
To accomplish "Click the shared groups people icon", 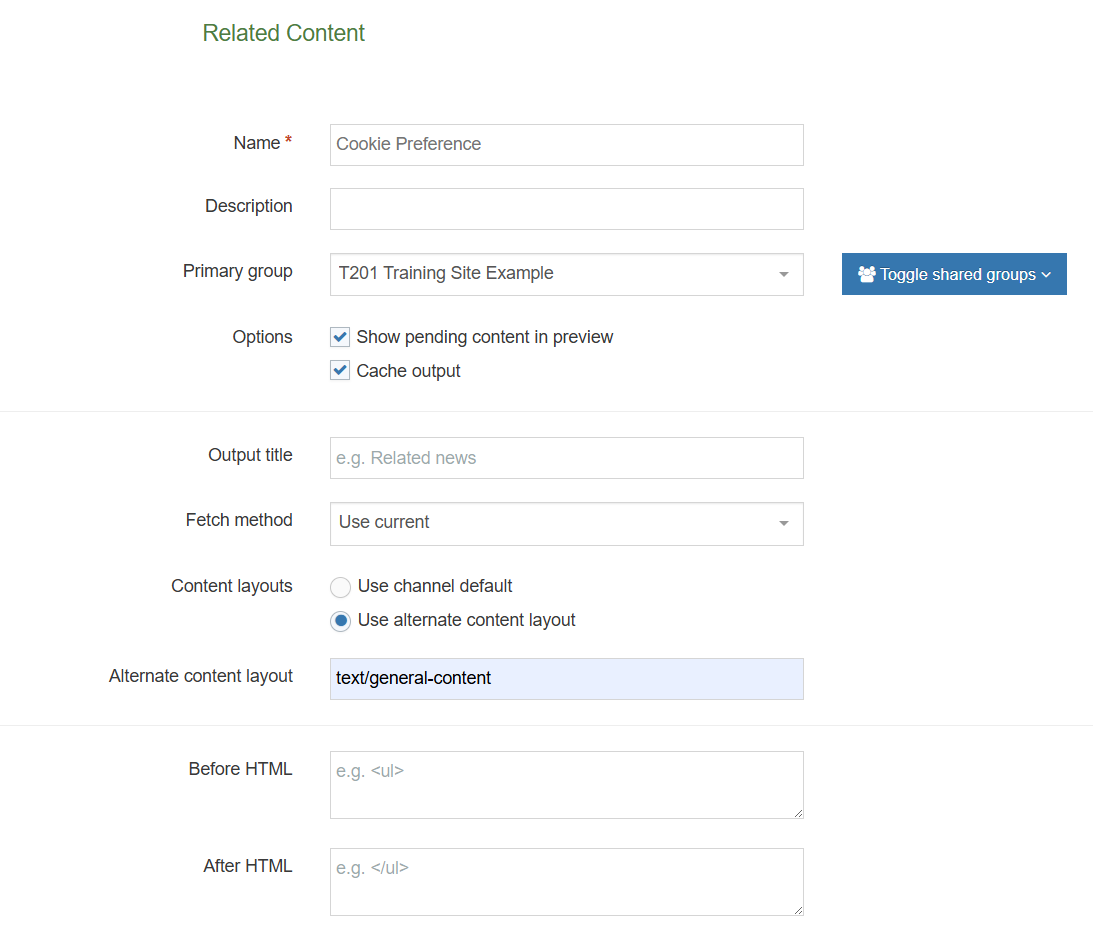I will click(x=866, y=274).
